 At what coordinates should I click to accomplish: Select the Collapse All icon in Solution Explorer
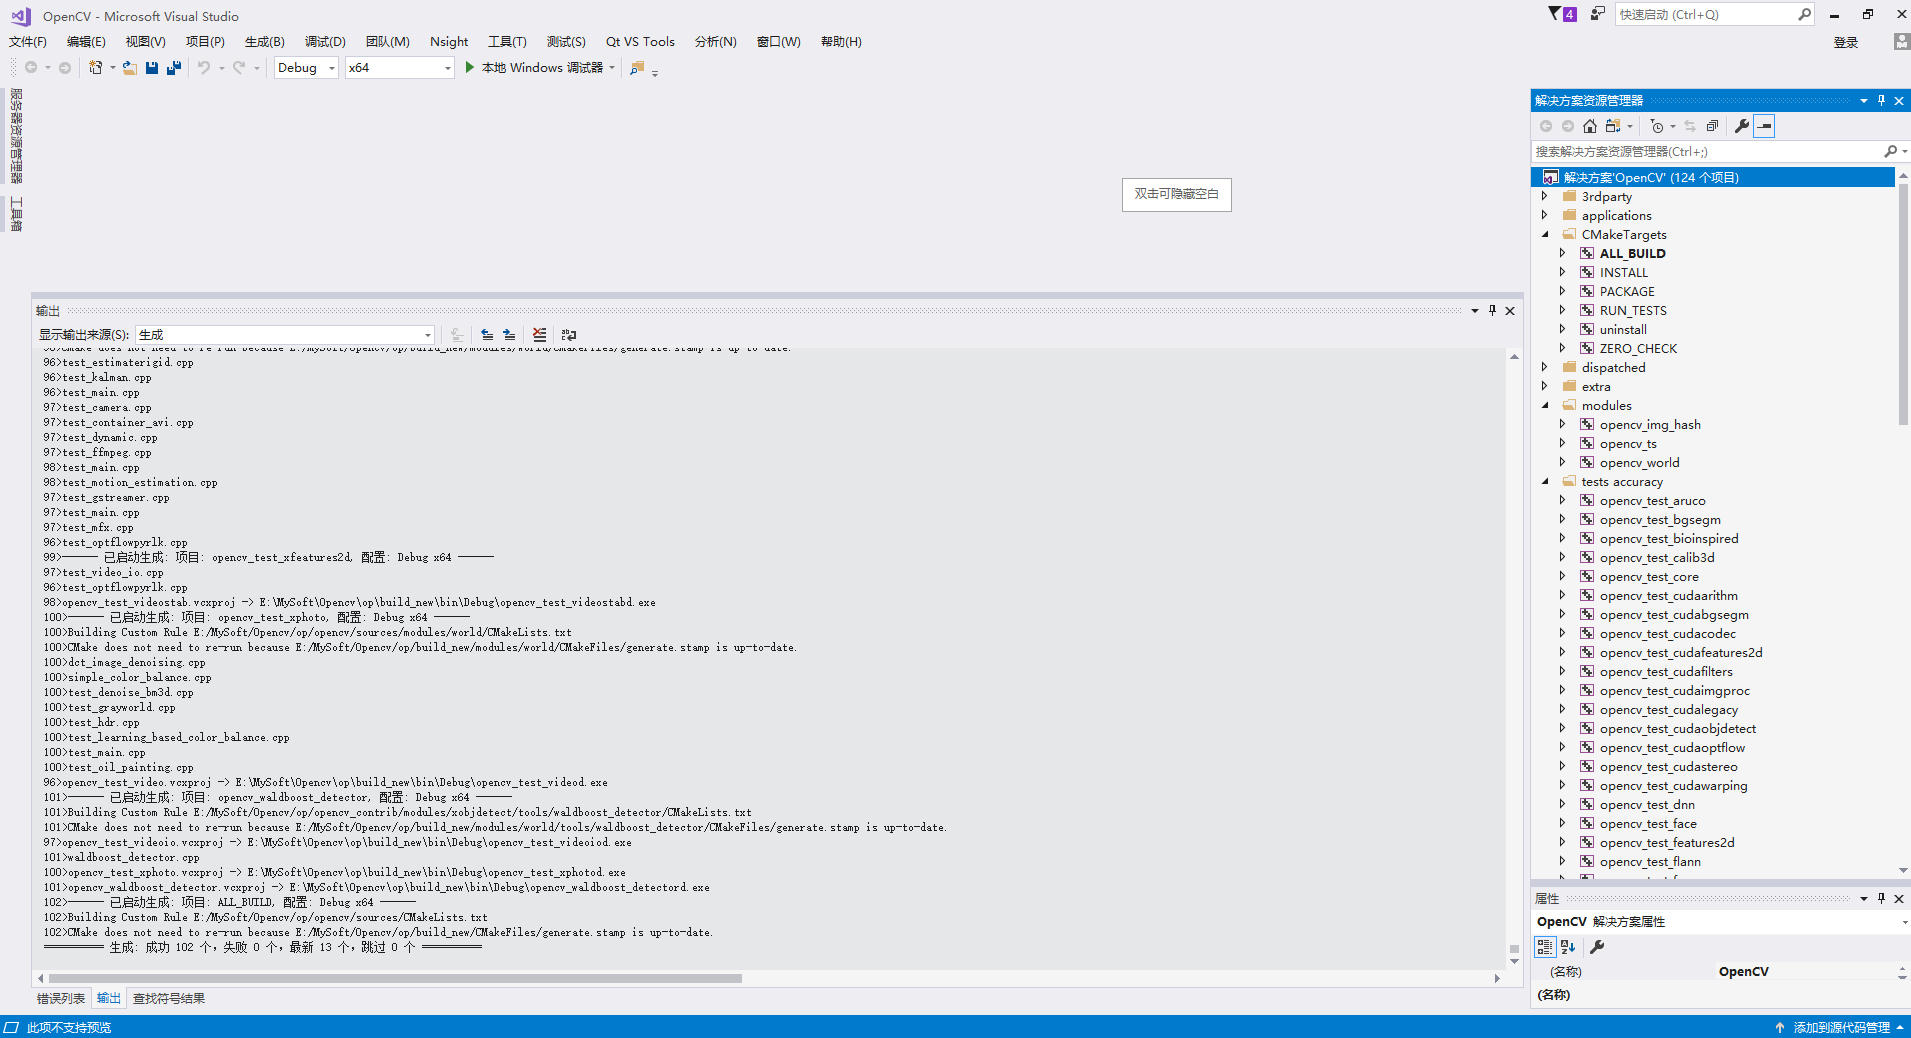tap(1712, 126)
